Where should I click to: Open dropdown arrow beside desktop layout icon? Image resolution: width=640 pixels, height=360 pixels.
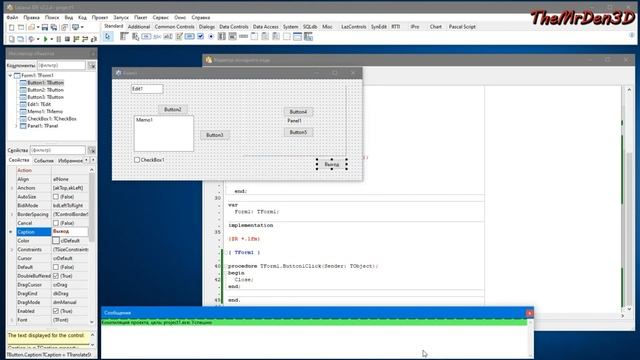(x=82, y=27)
